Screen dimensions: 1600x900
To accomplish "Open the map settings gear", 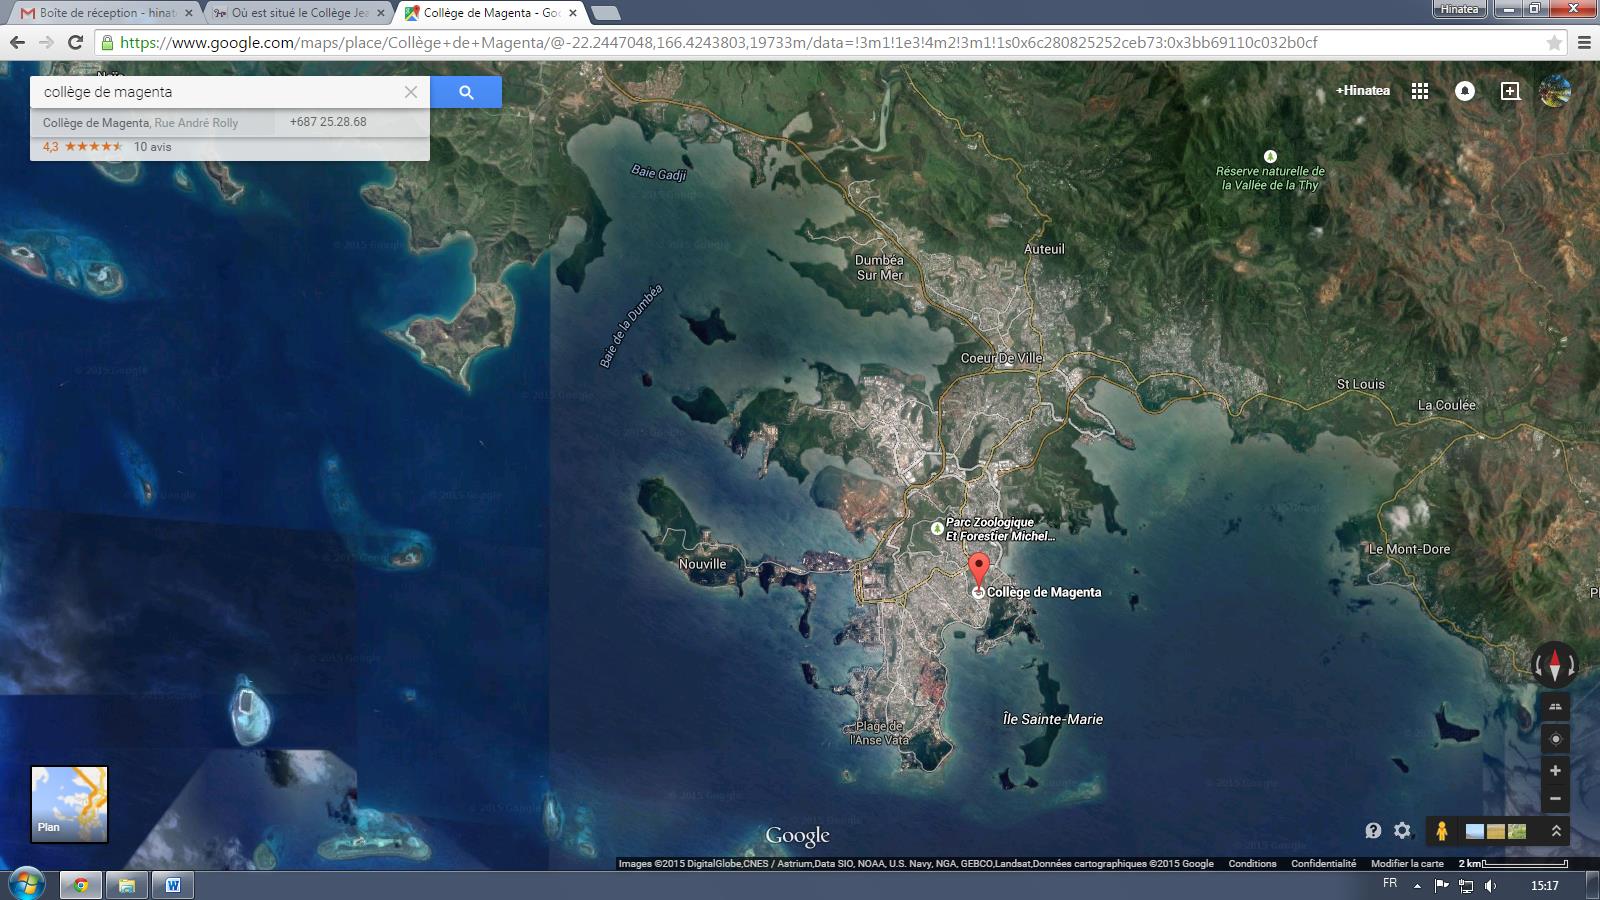I will pos(1402,830).
